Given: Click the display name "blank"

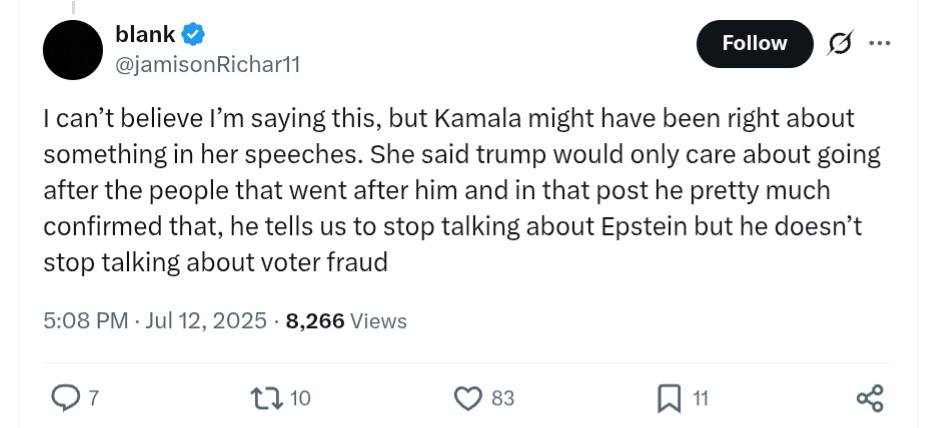Looking at the screenshot, I should click(145, 36).
